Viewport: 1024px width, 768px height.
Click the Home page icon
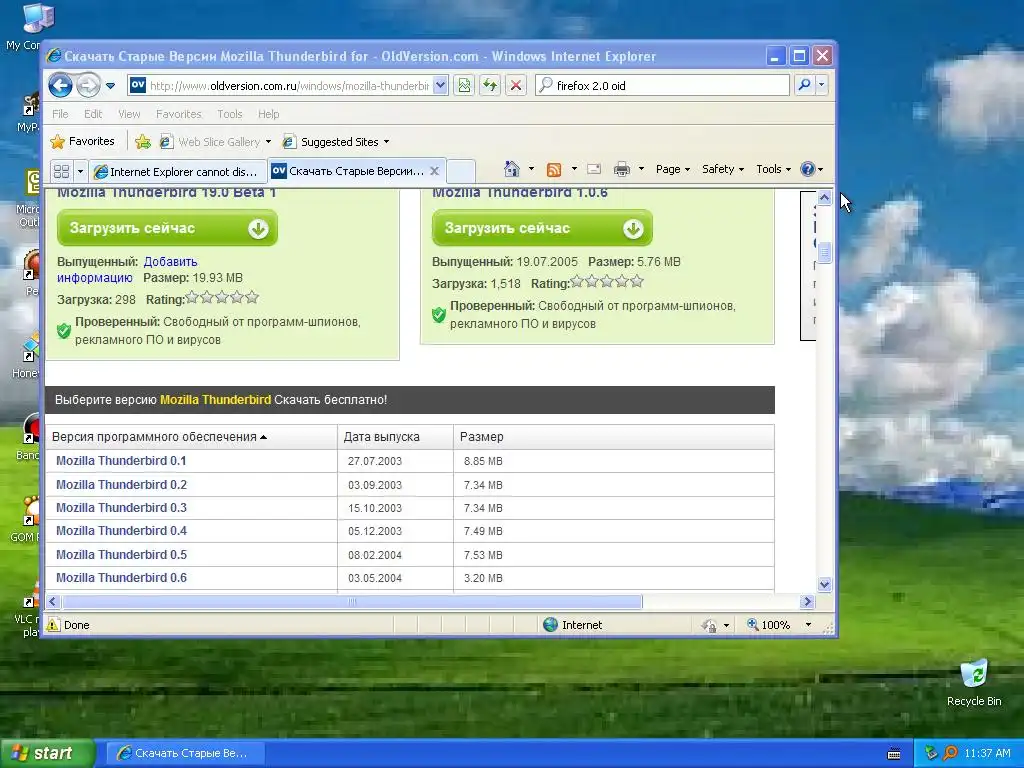click(512, 169)
